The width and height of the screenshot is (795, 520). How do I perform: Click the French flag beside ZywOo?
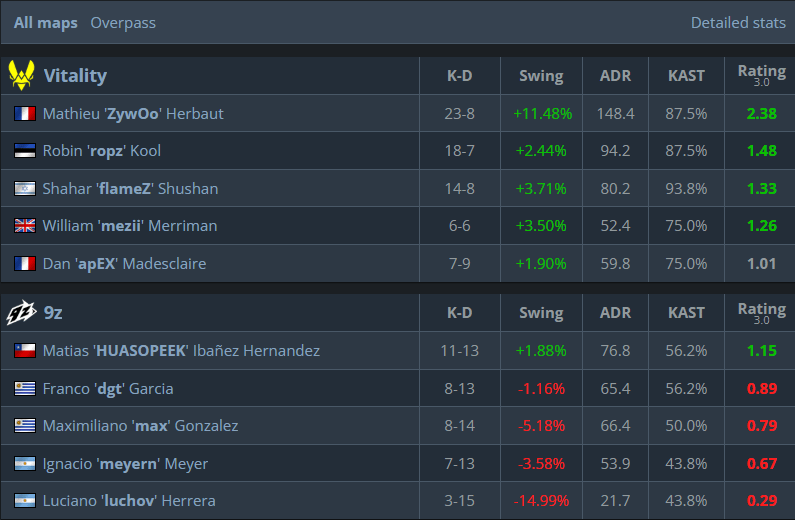(25, 114)
